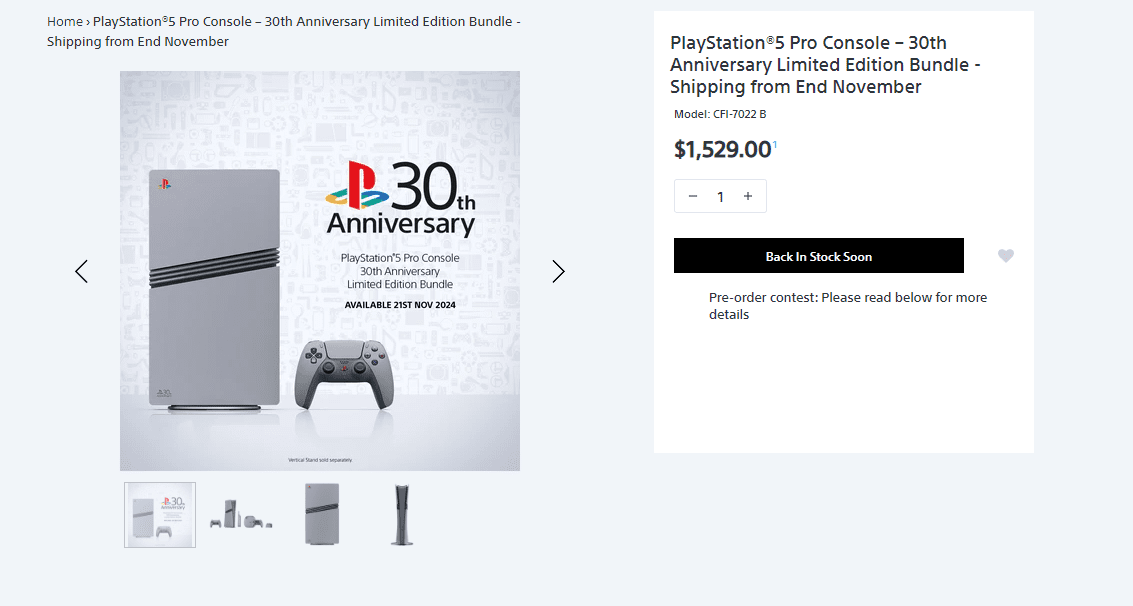Advance to the next product image
The width and height of the screenshot is (1133, 606).
558,271
